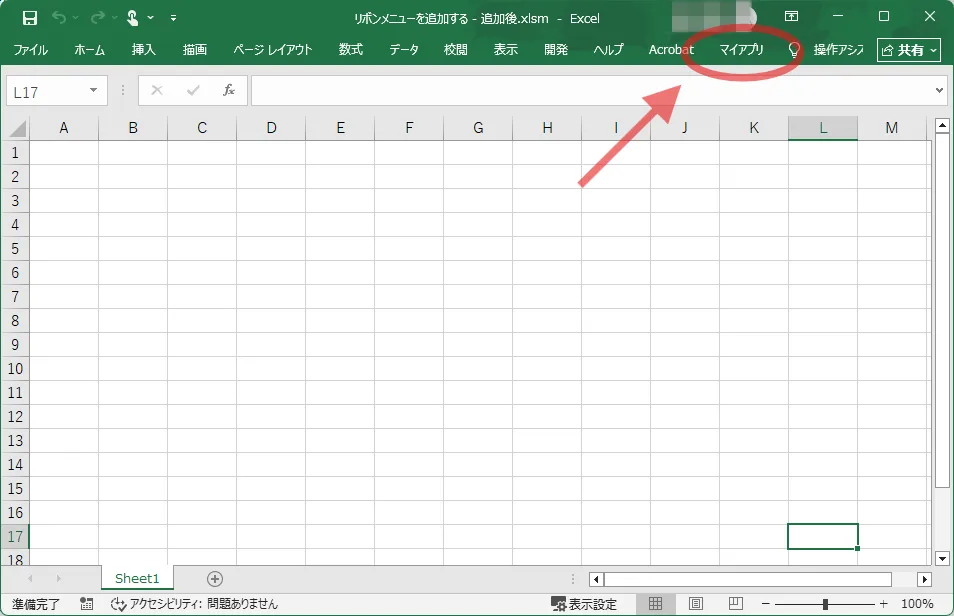Customize the Quick Access Toolbar via its dropdown
Image resolution: width=954 pixels, height=616 pixels.
click(x=173, y=18)
